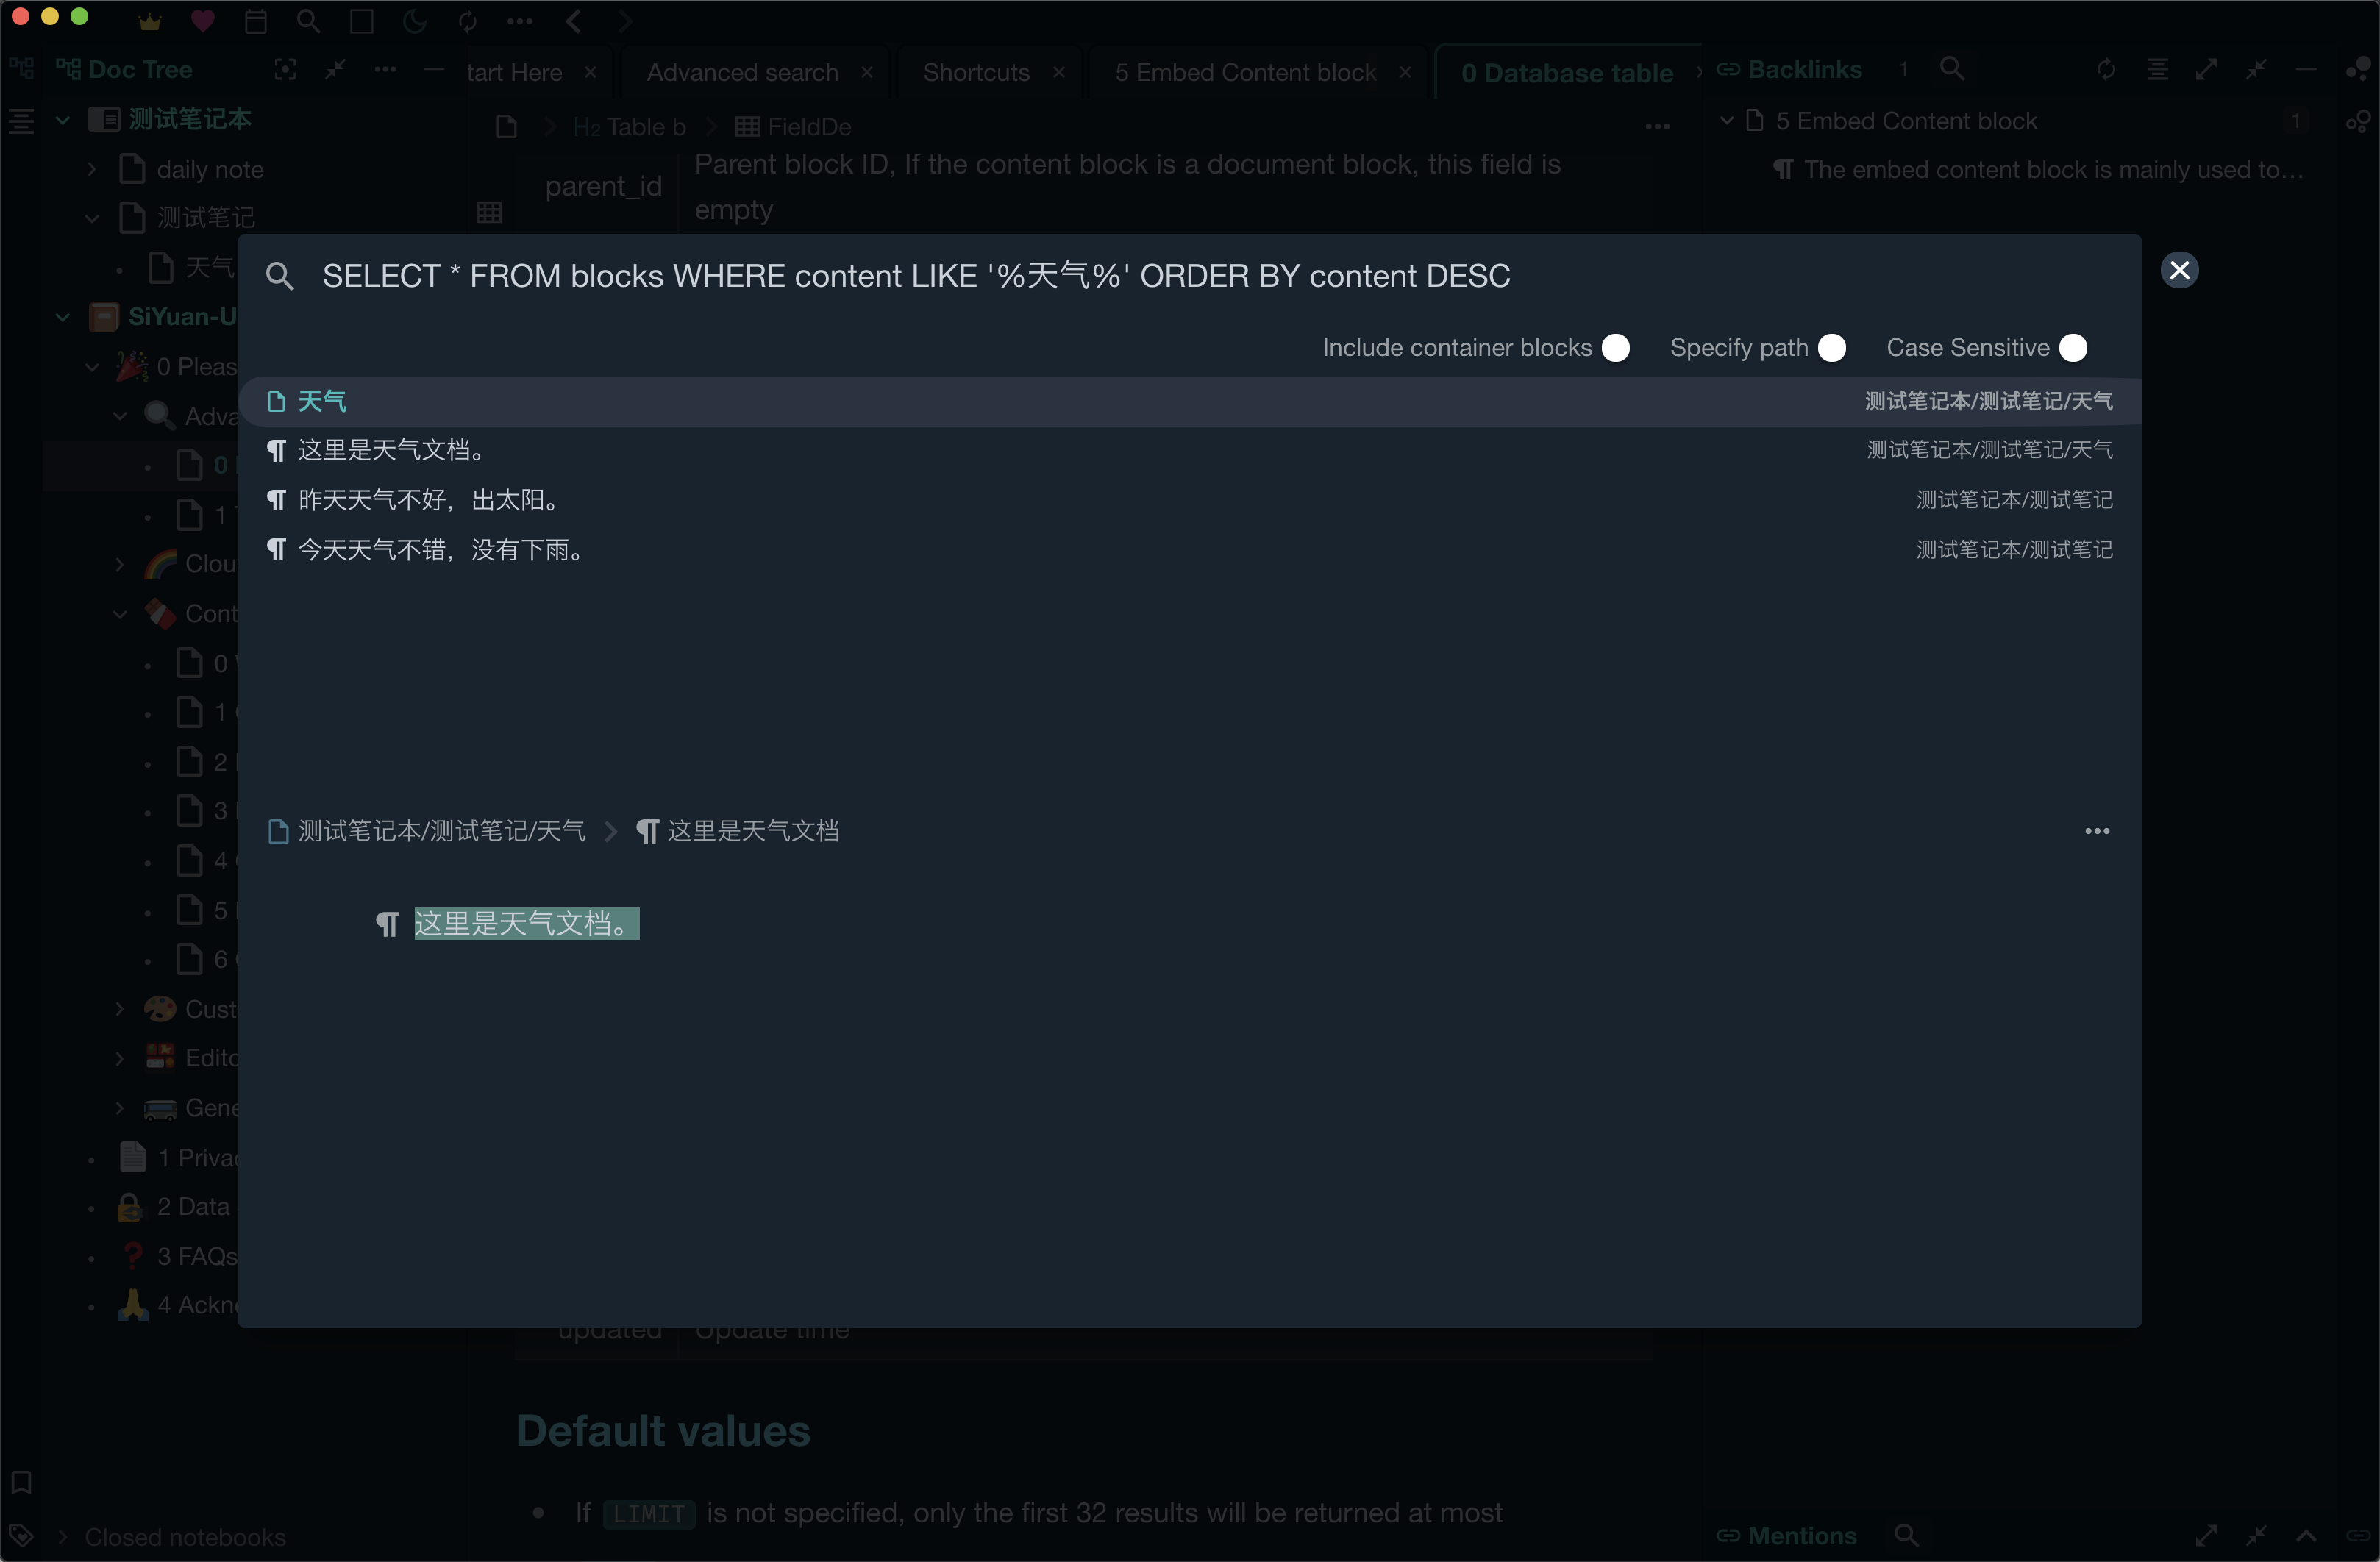The width and height of the screenshot is (2380, 1562).
Task: Expand the Backlinks panel to fullscreen with the expand icon
Action: click(2208, 69)
